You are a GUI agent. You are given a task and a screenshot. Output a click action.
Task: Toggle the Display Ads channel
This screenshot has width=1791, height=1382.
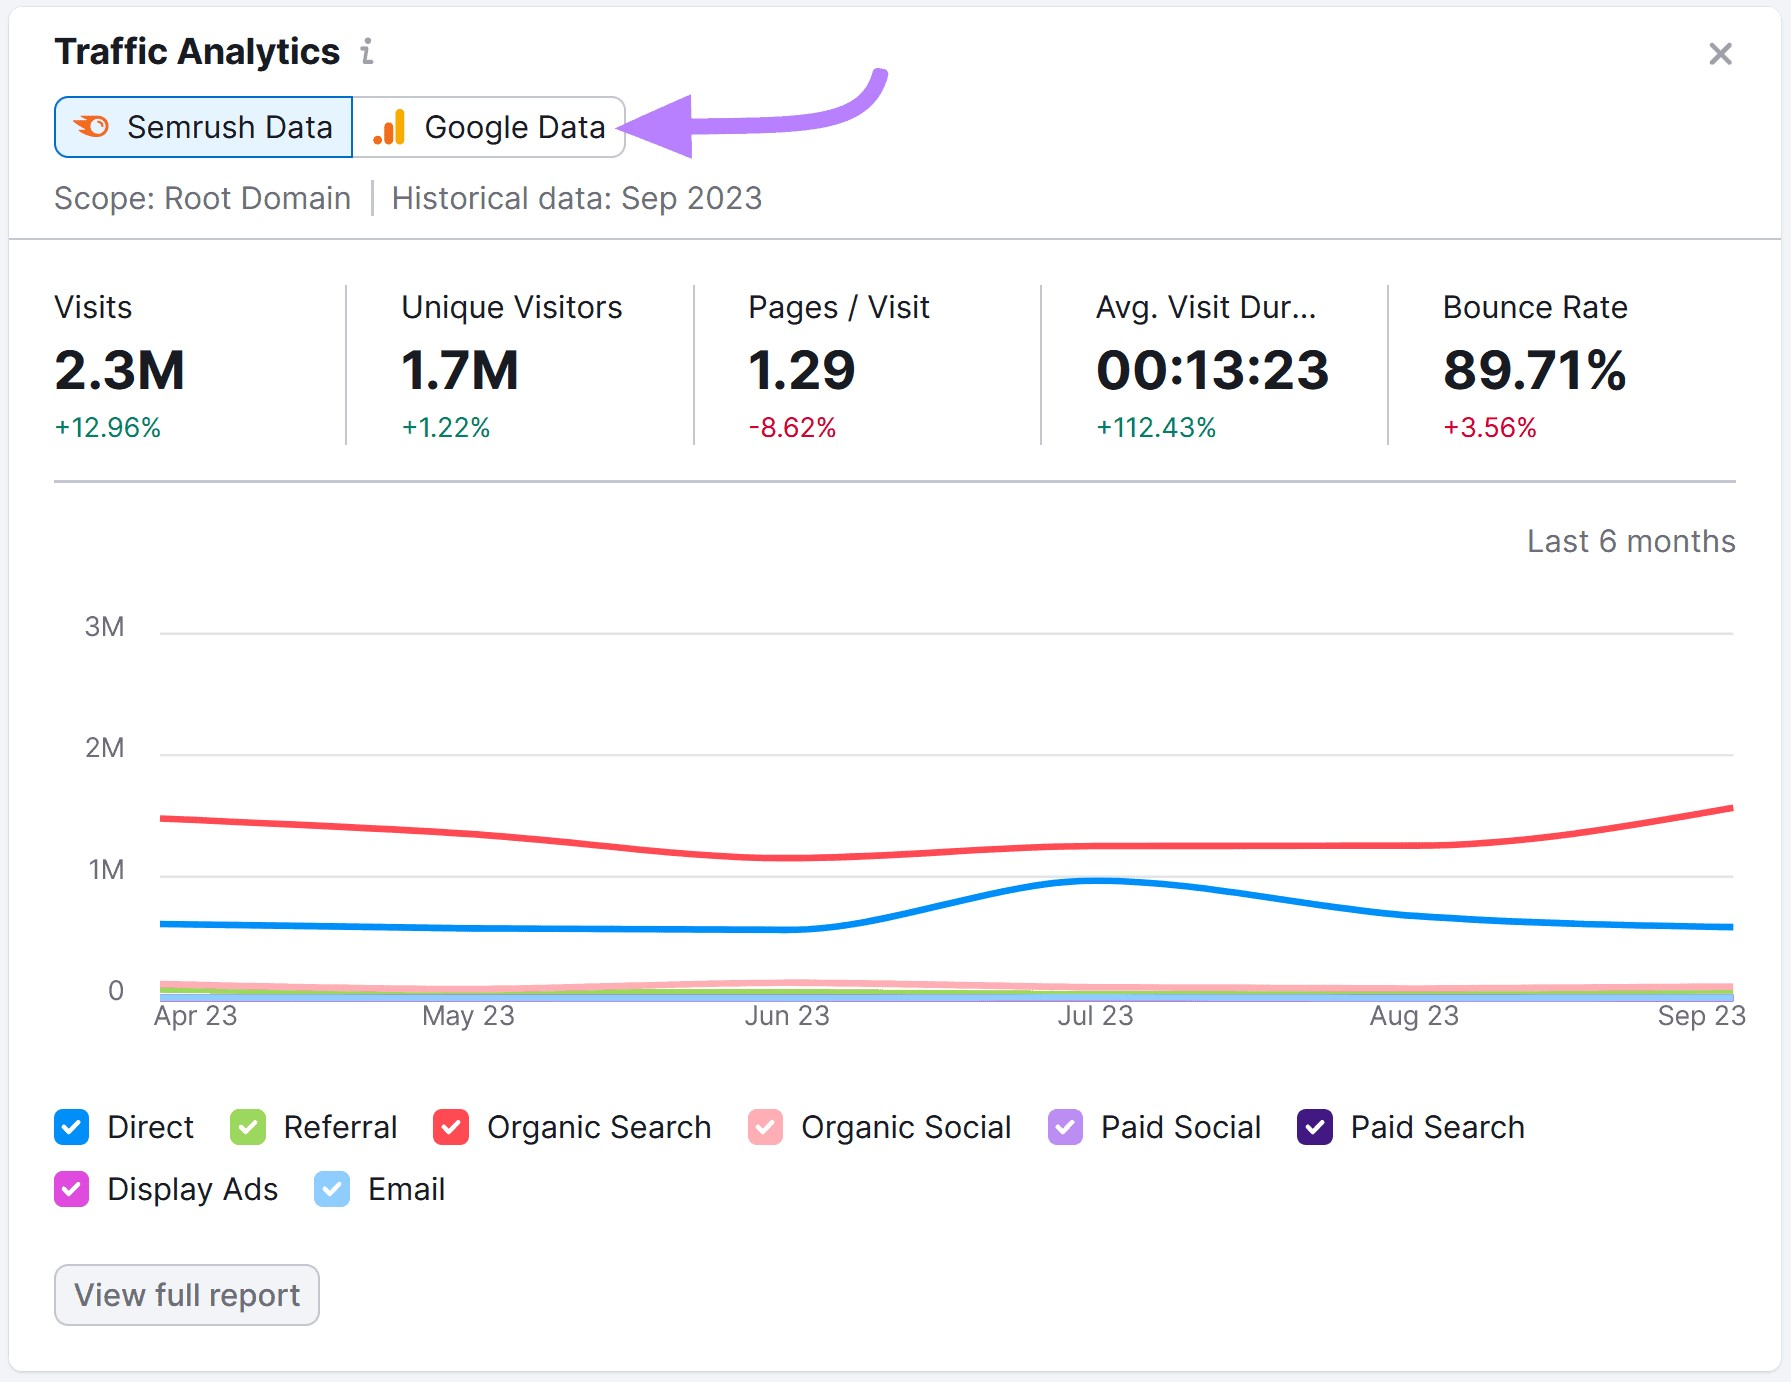point(70,1189)
